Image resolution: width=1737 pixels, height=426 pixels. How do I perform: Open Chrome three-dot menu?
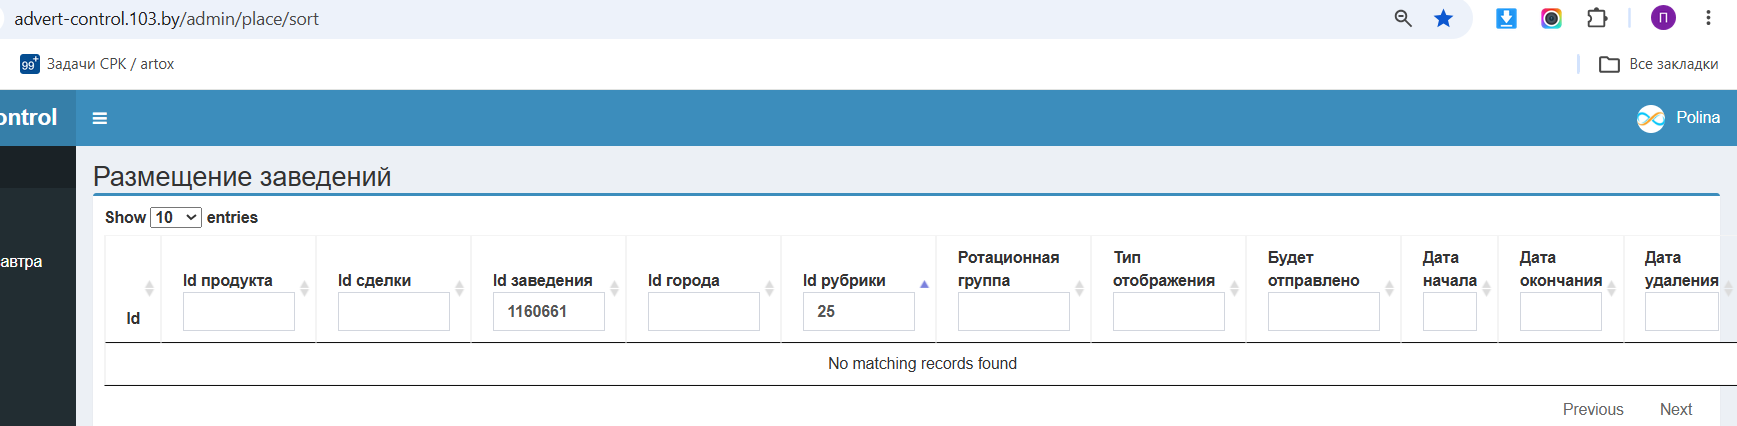coord(1709,18)
